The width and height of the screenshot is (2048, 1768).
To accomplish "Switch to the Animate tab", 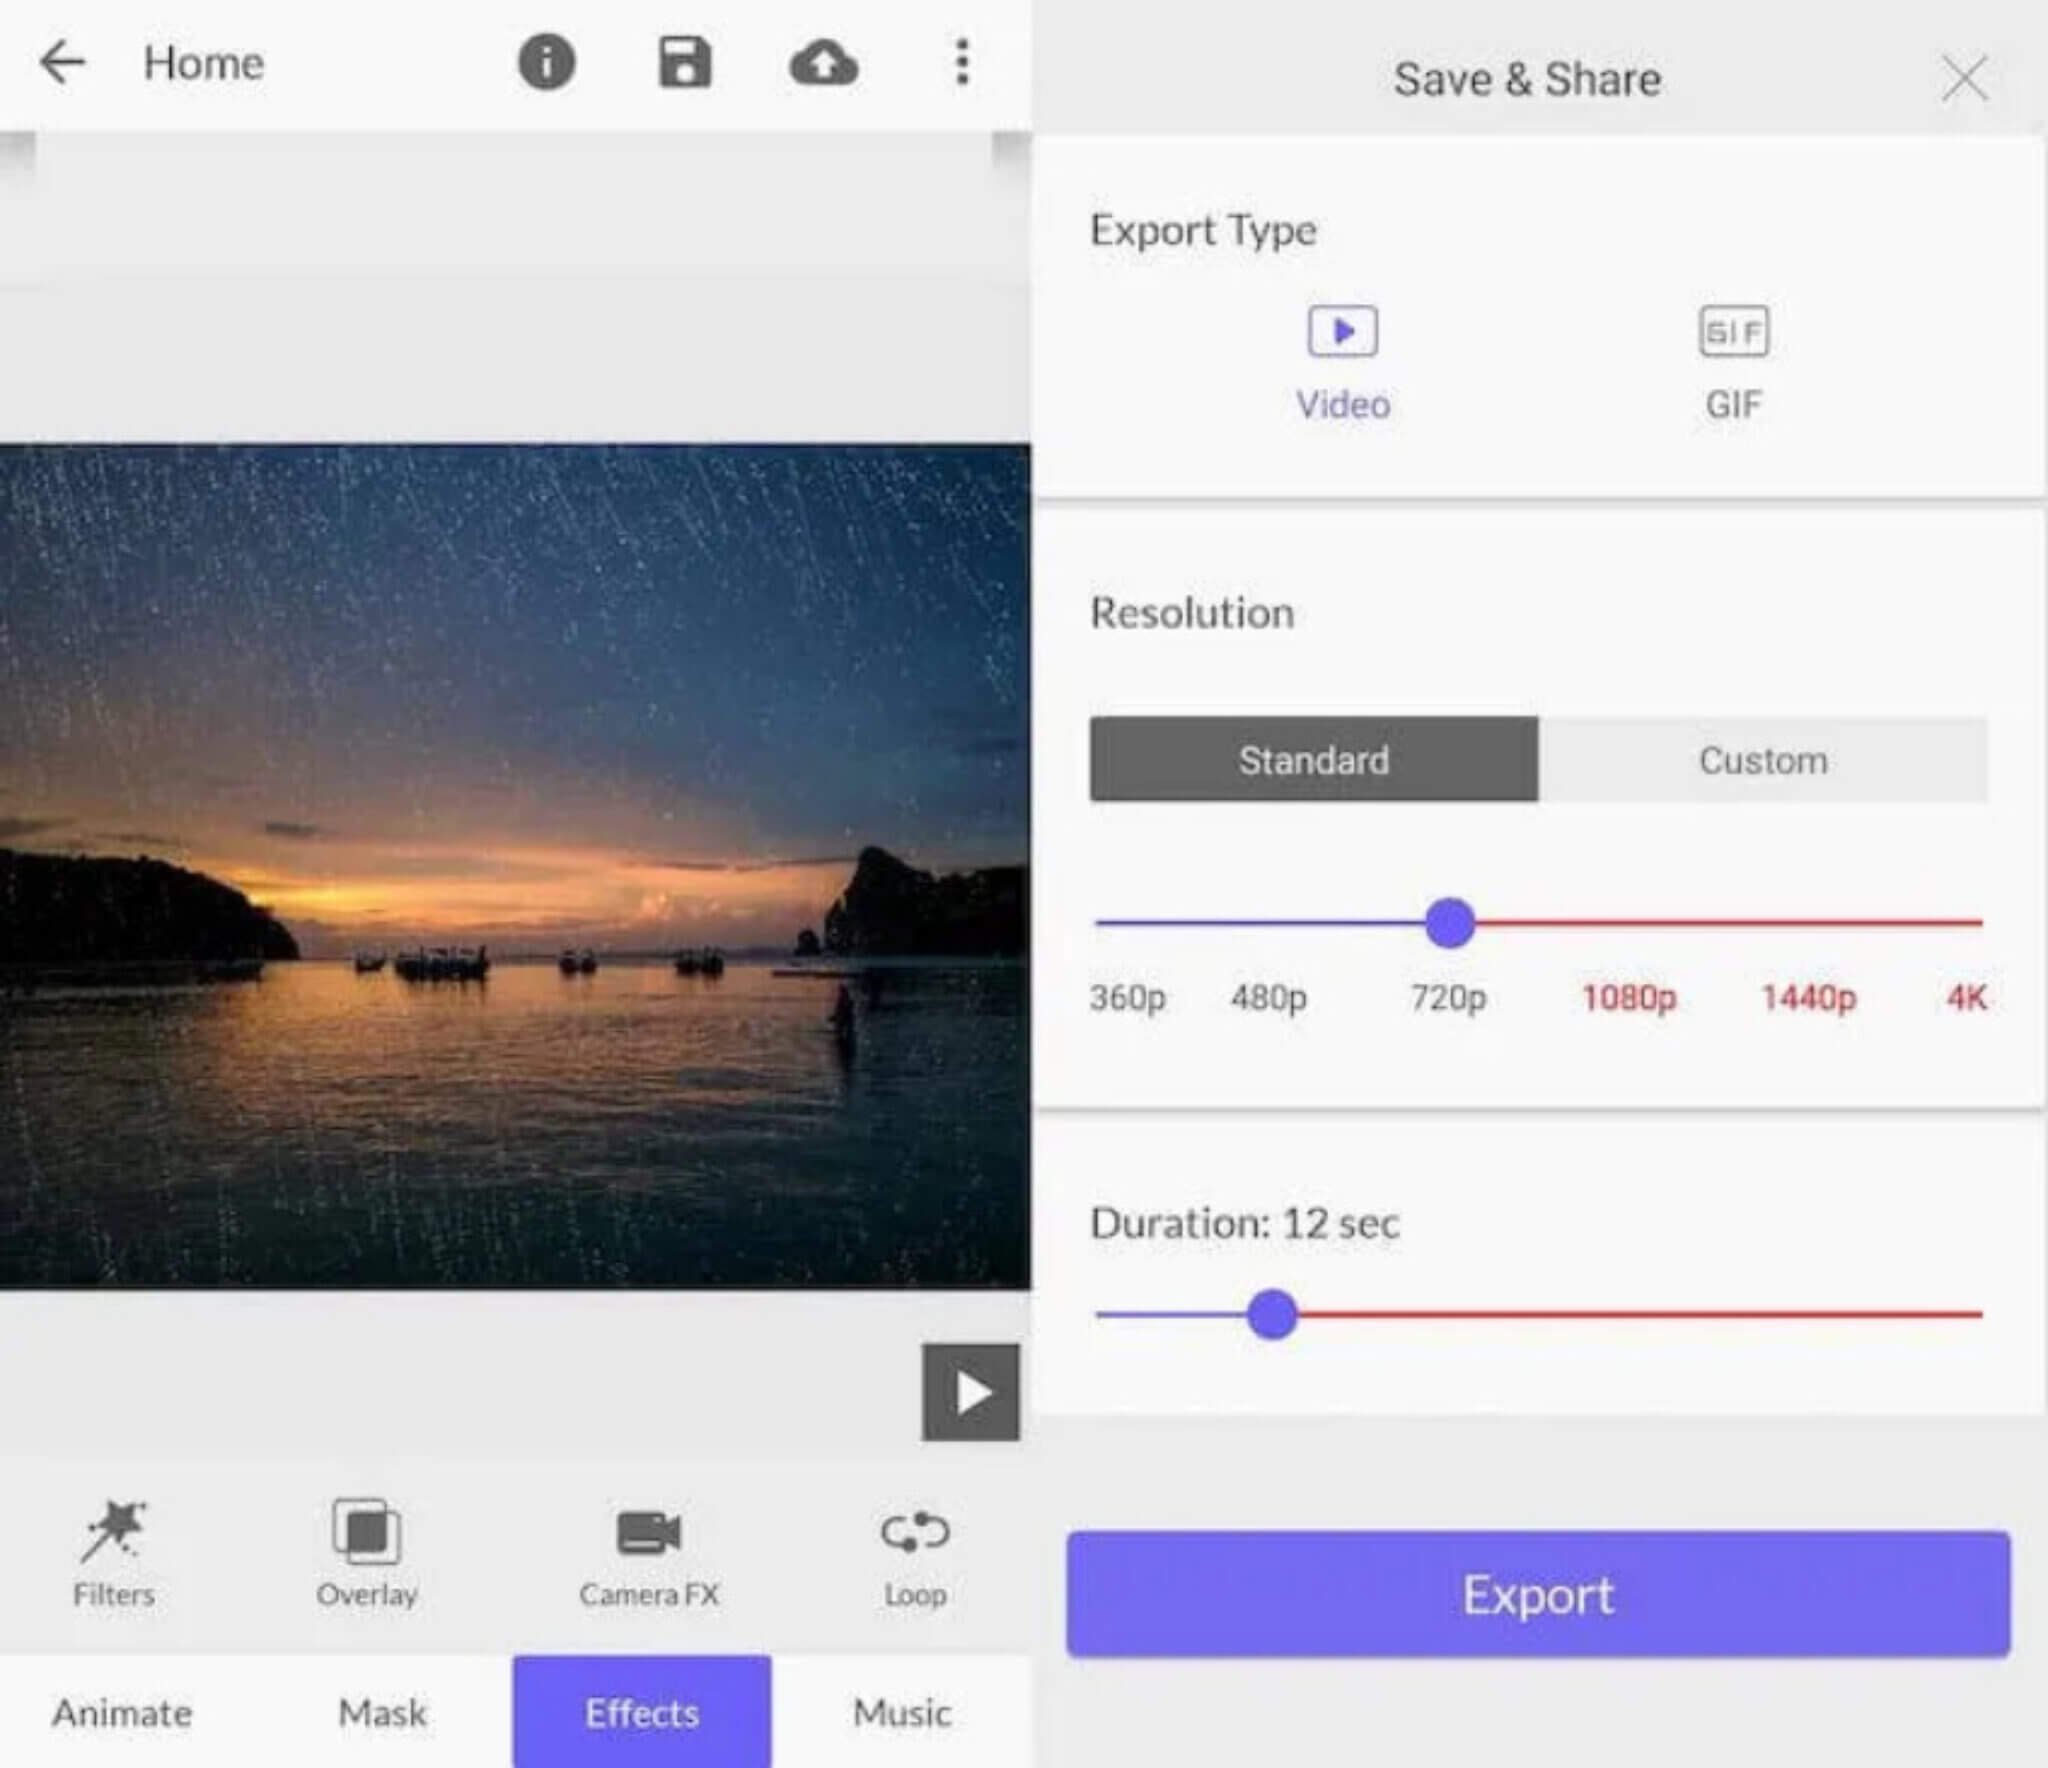I will click(122, 1713).
